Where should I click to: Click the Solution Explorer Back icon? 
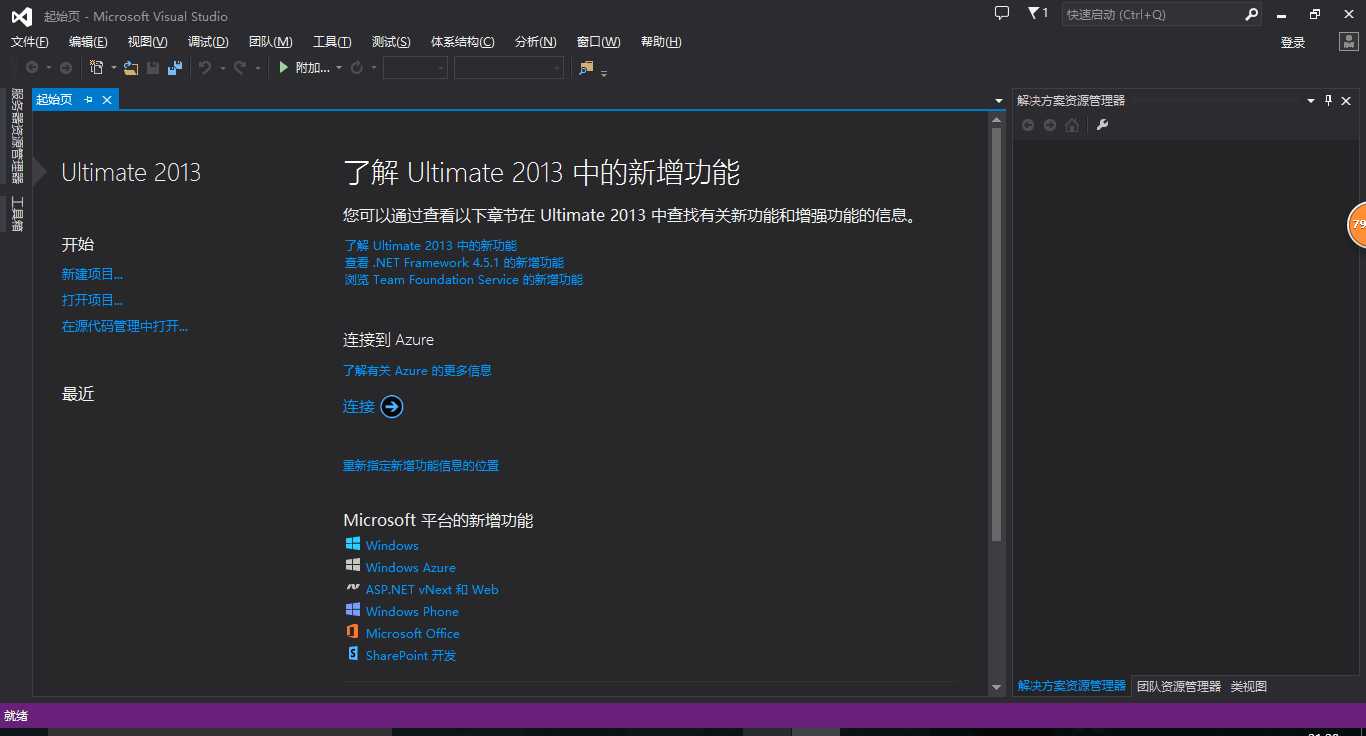pos(1028,125)
